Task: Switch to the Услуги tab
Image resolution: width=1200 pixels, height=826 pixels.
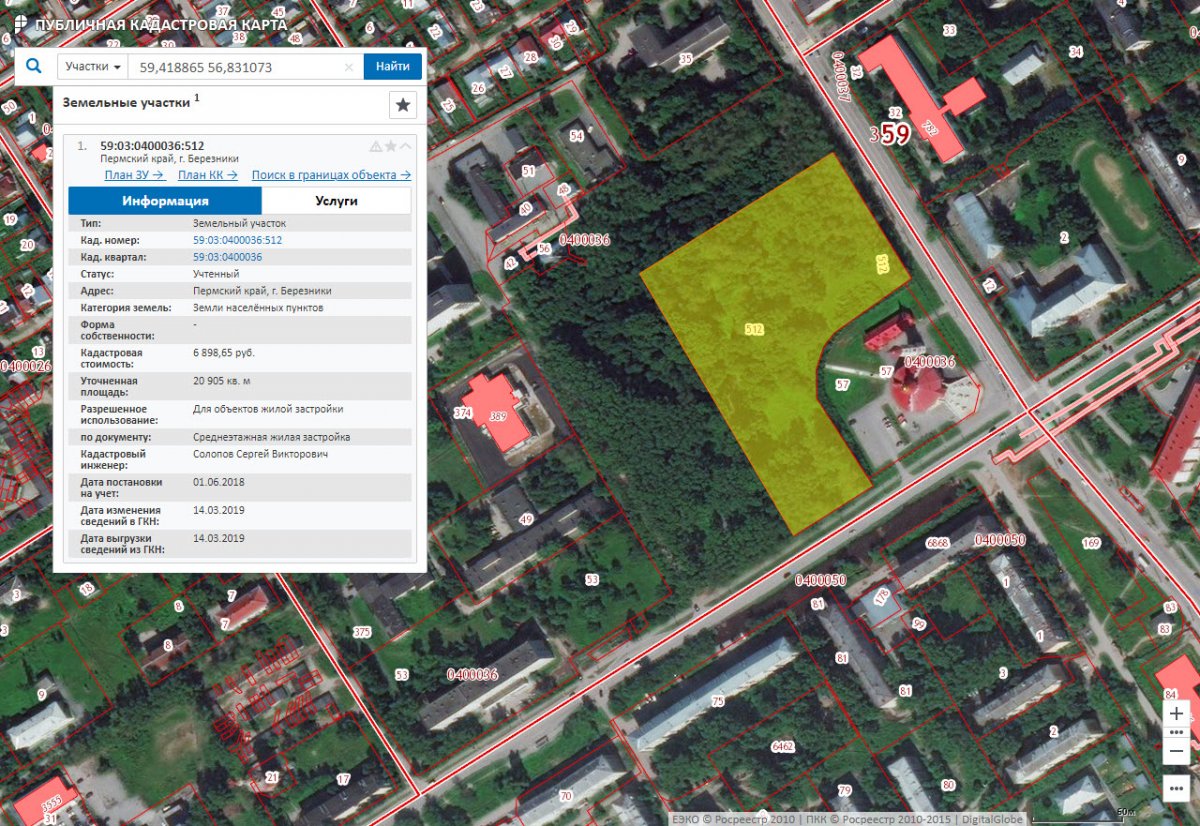Action: [336, 201]
